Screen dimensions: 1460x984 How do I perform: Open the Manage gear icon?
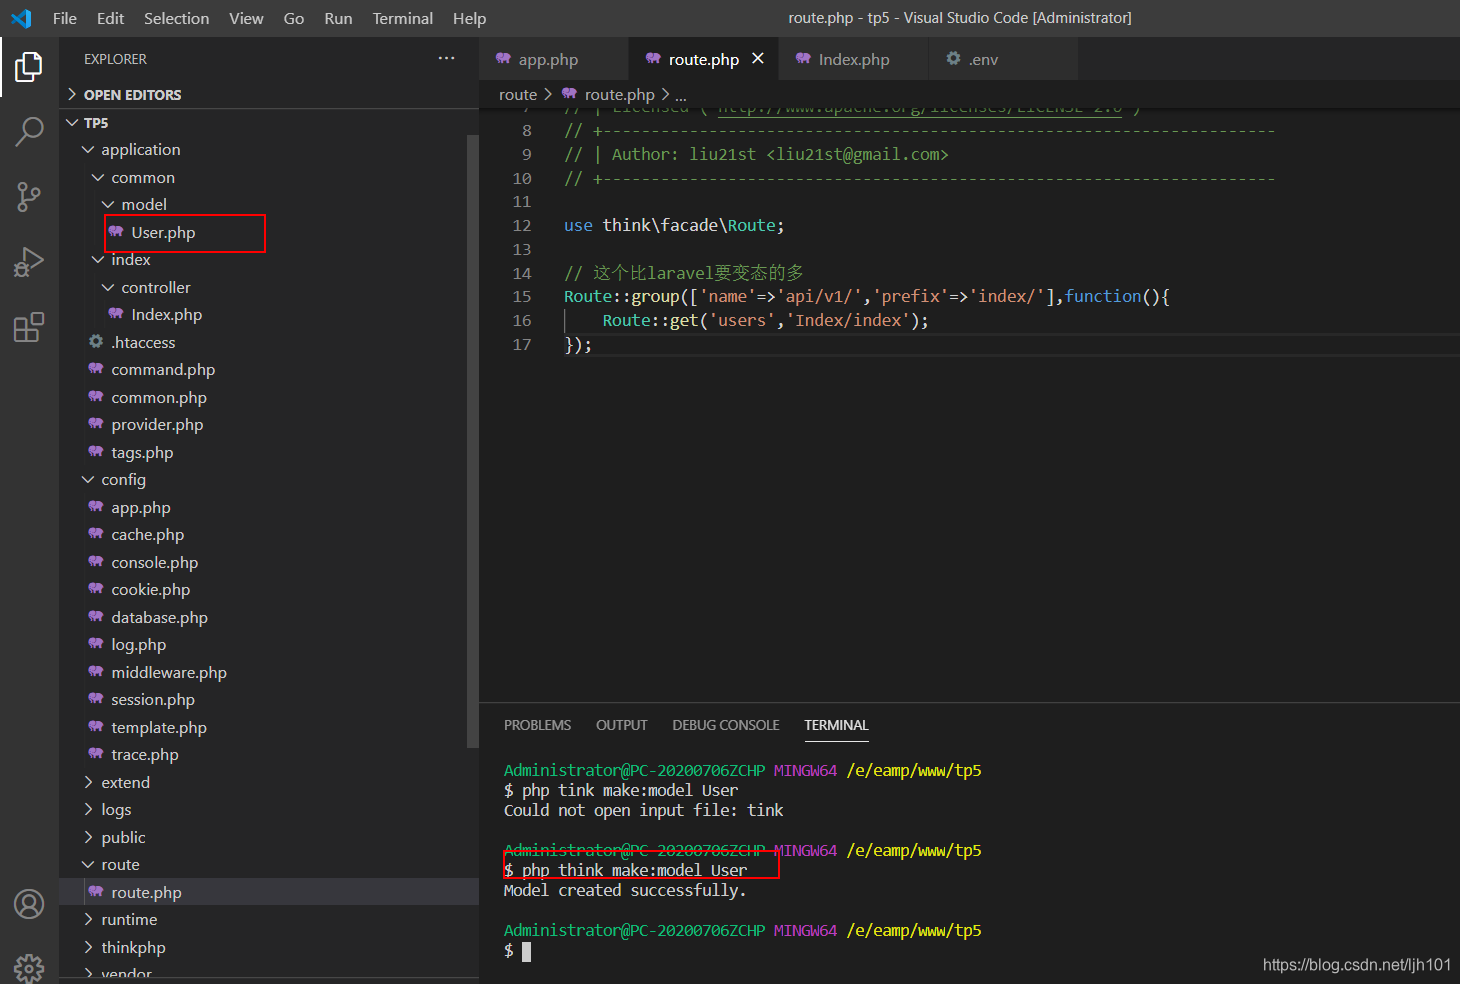[29, 967]
